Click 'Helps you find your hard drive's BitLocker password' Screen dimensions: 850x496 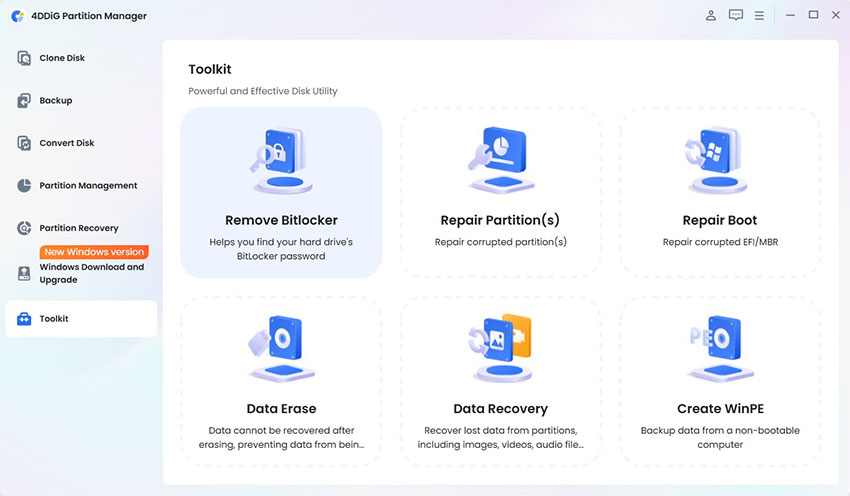[x=281, y=249]
